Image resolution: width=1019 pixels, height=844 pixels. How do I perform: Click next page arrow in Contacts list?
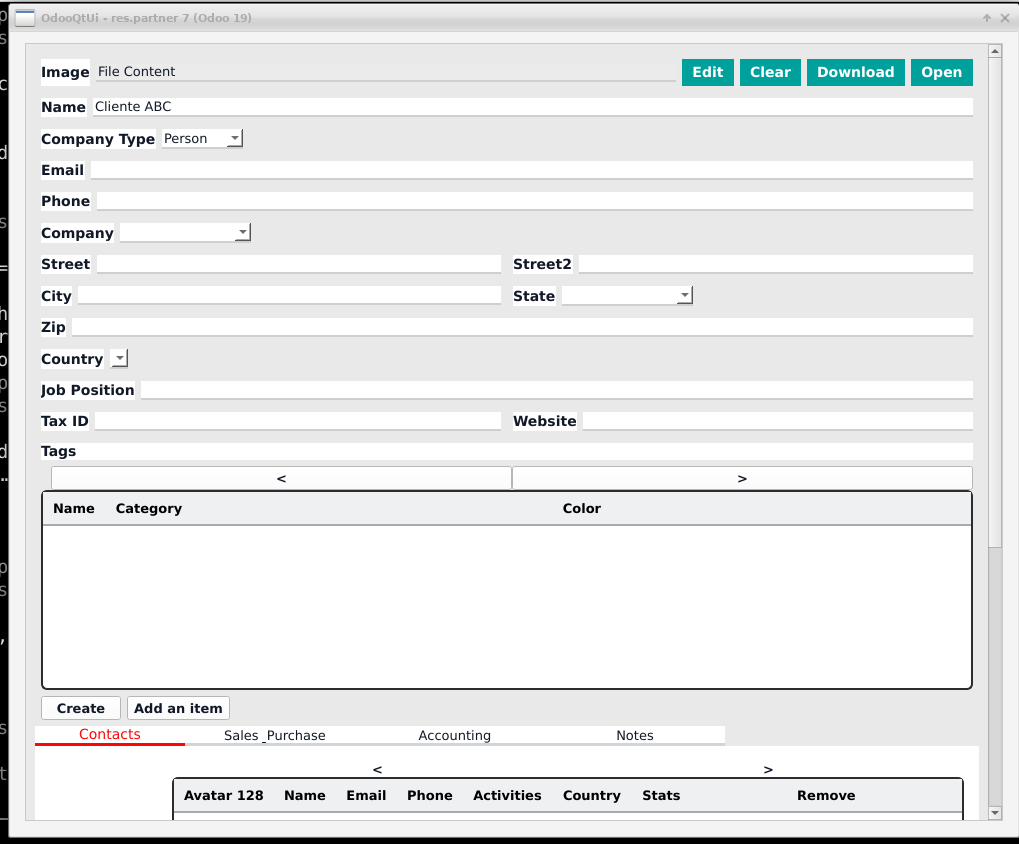pos(768,769)
